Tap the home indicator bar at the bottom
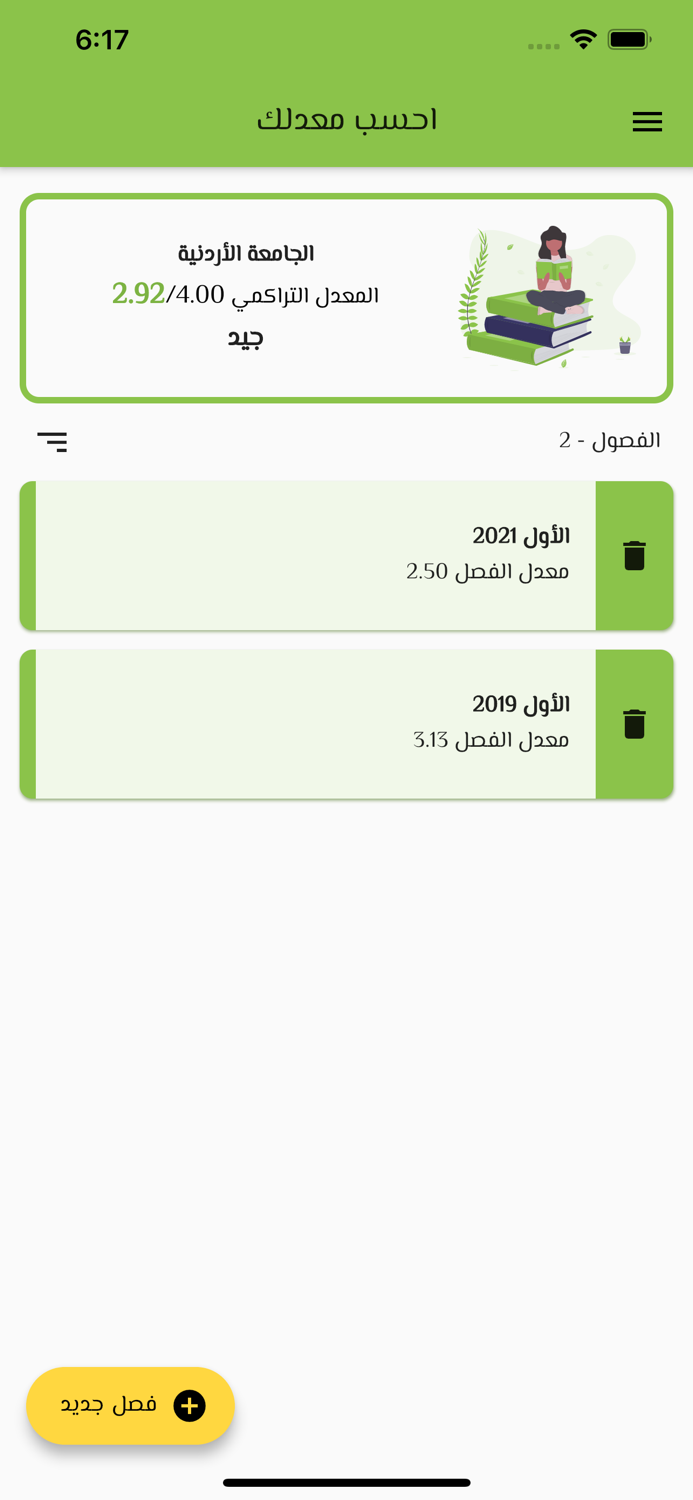The height and width of the screenshot is (1500, 693). coord(346,1483)
